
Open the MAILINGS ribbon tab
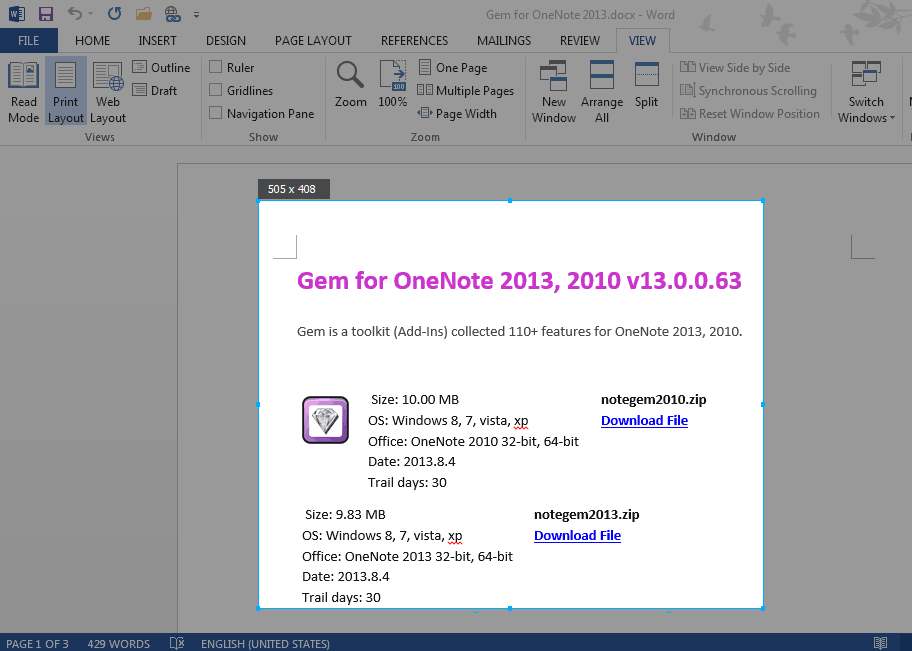[x=504, y=41]
